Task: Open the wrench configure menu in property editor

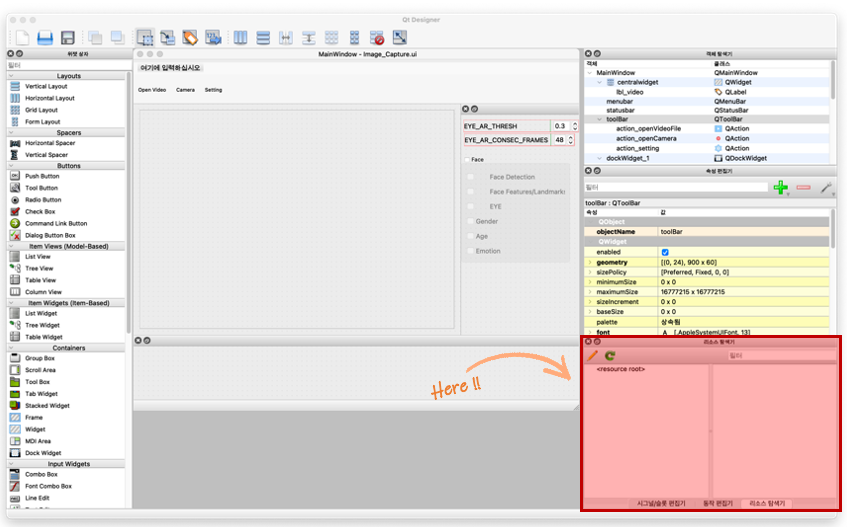Action: pos(826,187)
